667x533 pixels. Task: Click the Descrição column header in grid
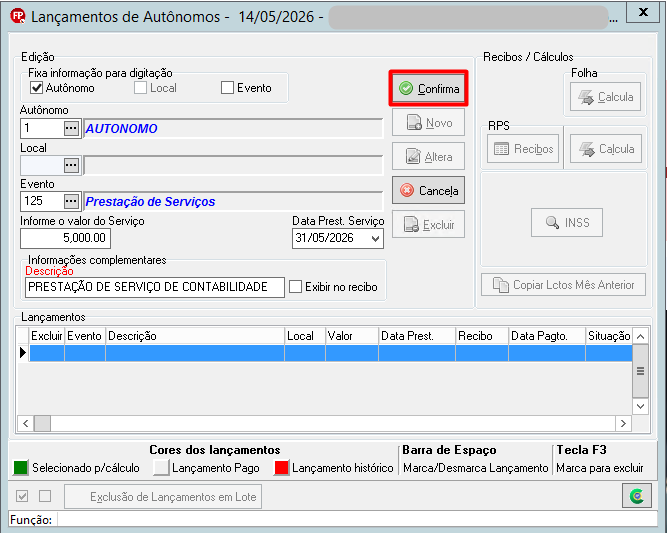(x=195, y=336)
